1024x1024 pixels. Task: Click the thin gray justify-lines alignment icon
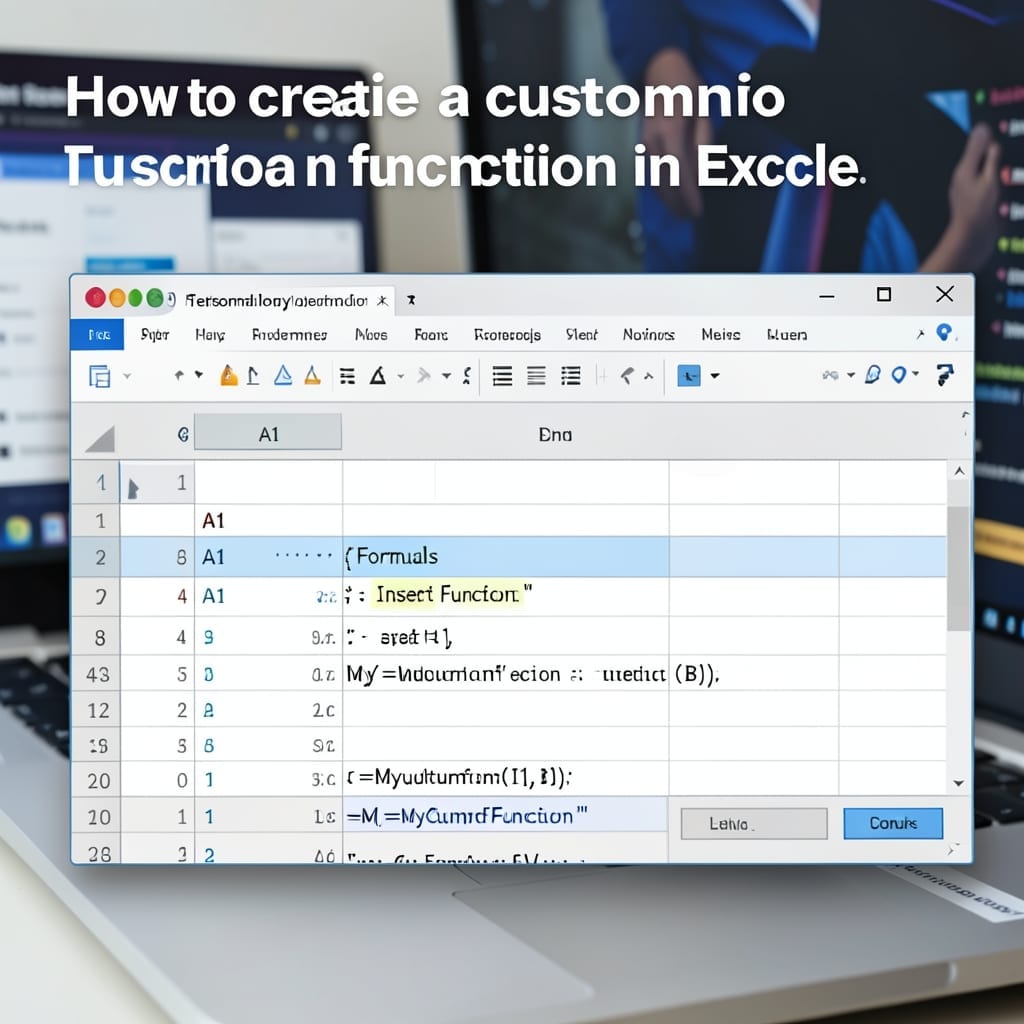tap(536, 376)
